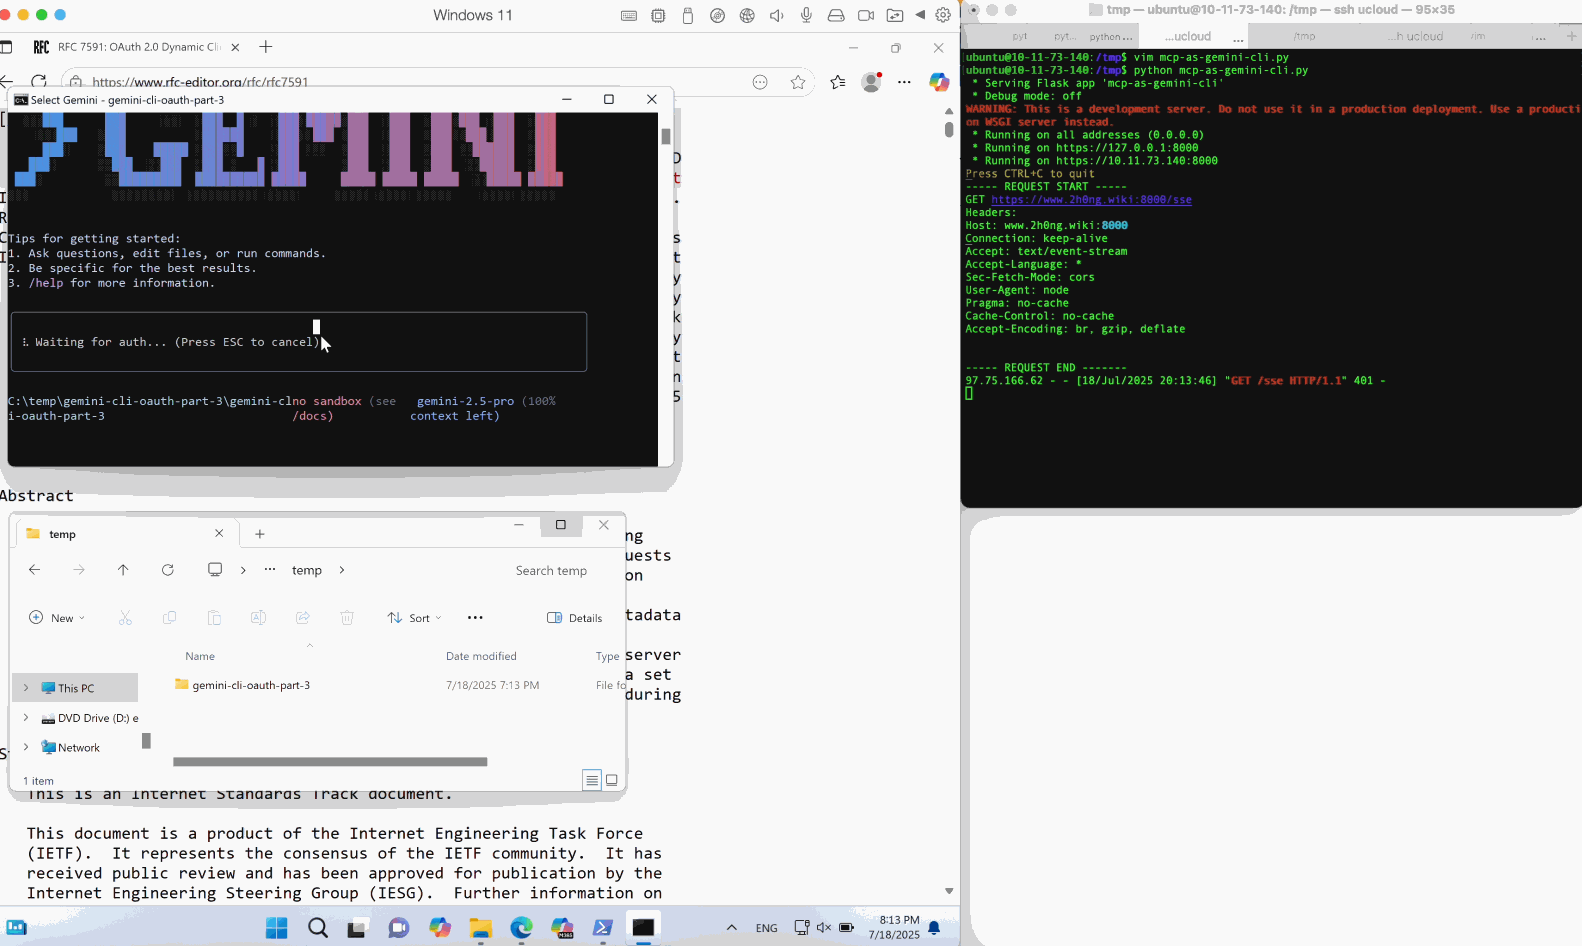Click the camera icon in the VM toolbar
This screenshot has width=1582, height=946.
pyautogui.click(x=866, y=15)
